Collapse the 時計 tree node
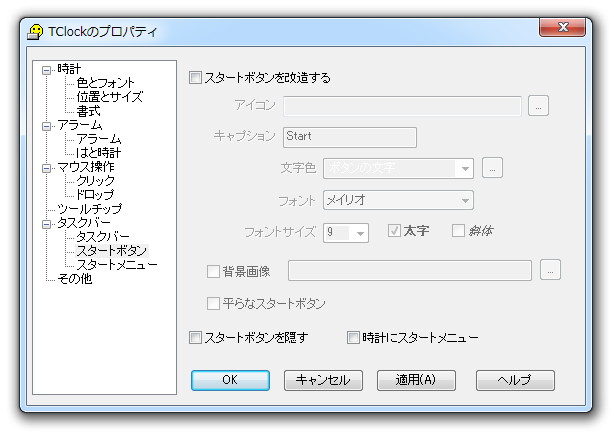Viewport: 614px width, 435px height. coord(47,70)
